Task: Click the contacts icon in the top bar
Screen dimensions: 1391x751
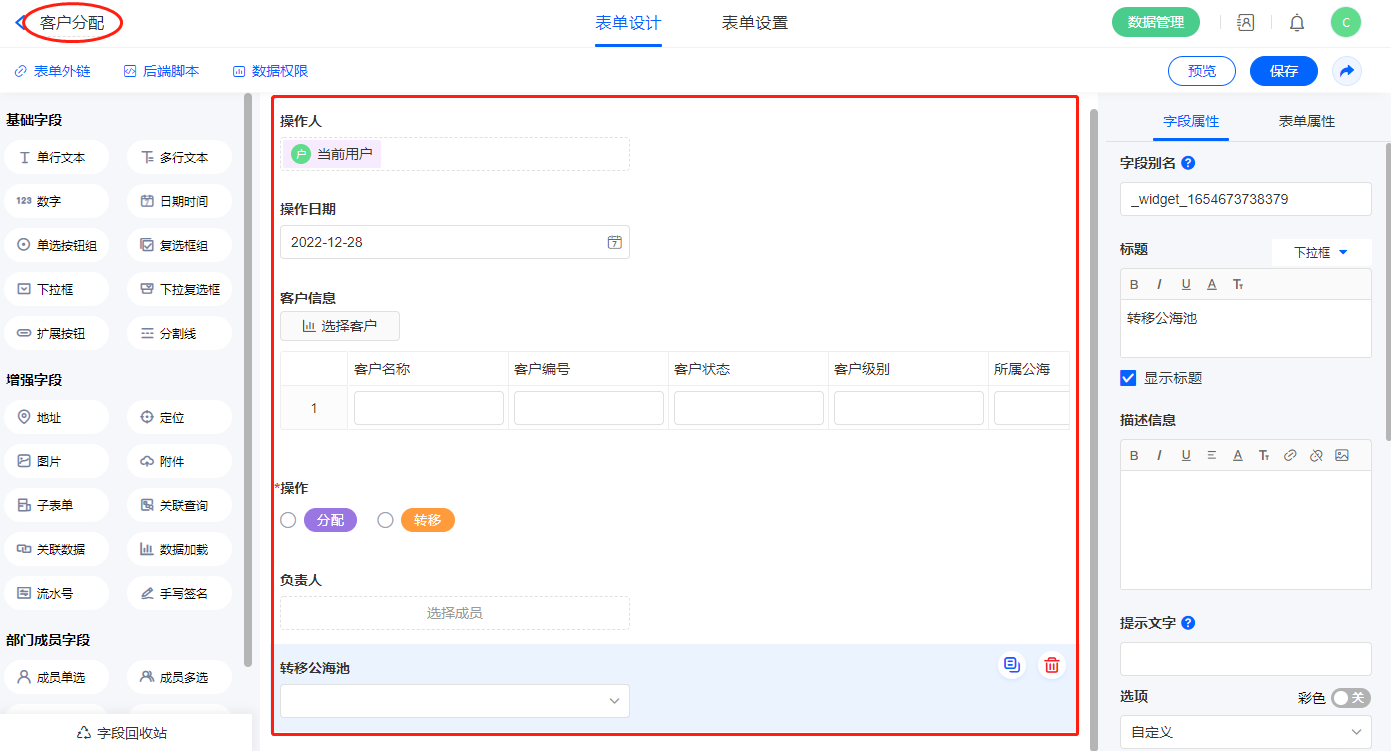Action: tap(1245, 22)
